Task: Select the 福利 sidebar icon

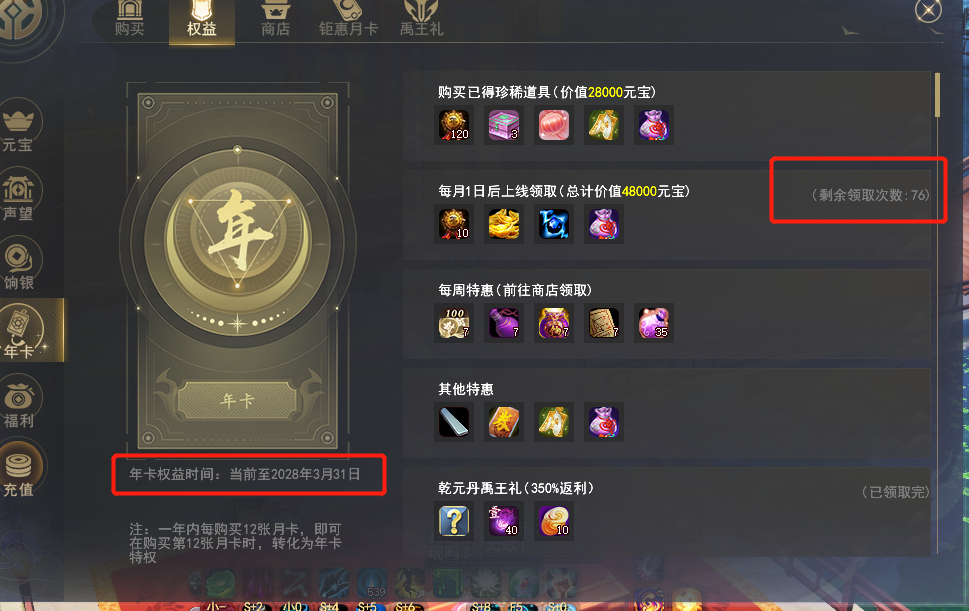Action: click(20, 403)
